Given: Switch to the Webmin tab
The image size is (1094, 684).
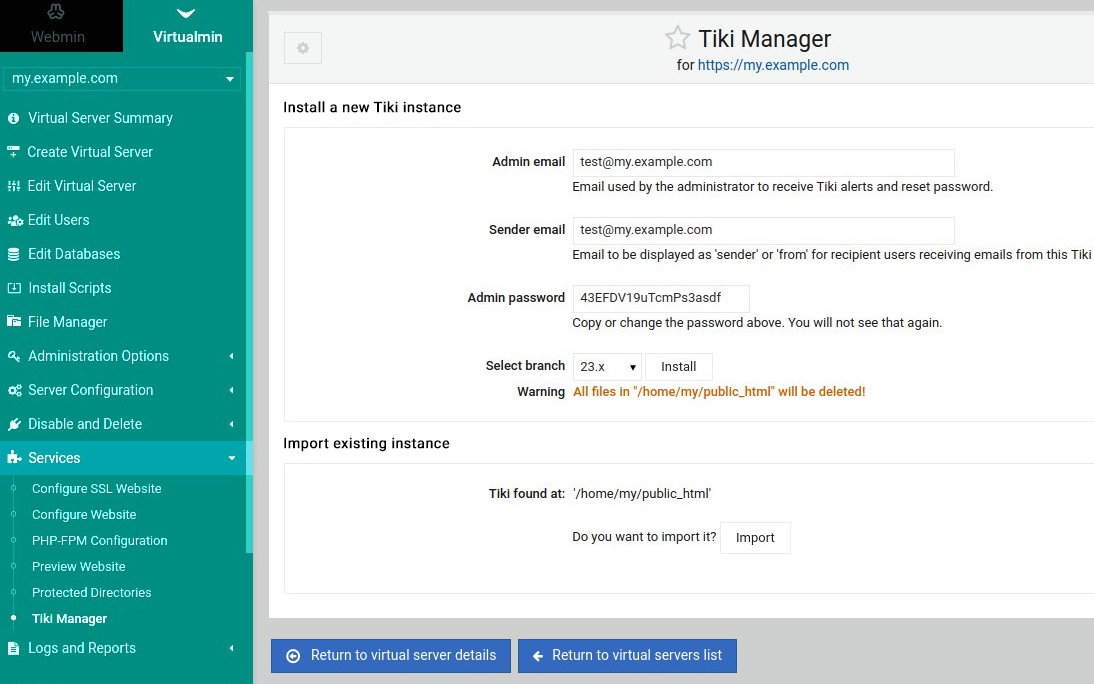Looking at the screenshot, I should pos(57,27).
